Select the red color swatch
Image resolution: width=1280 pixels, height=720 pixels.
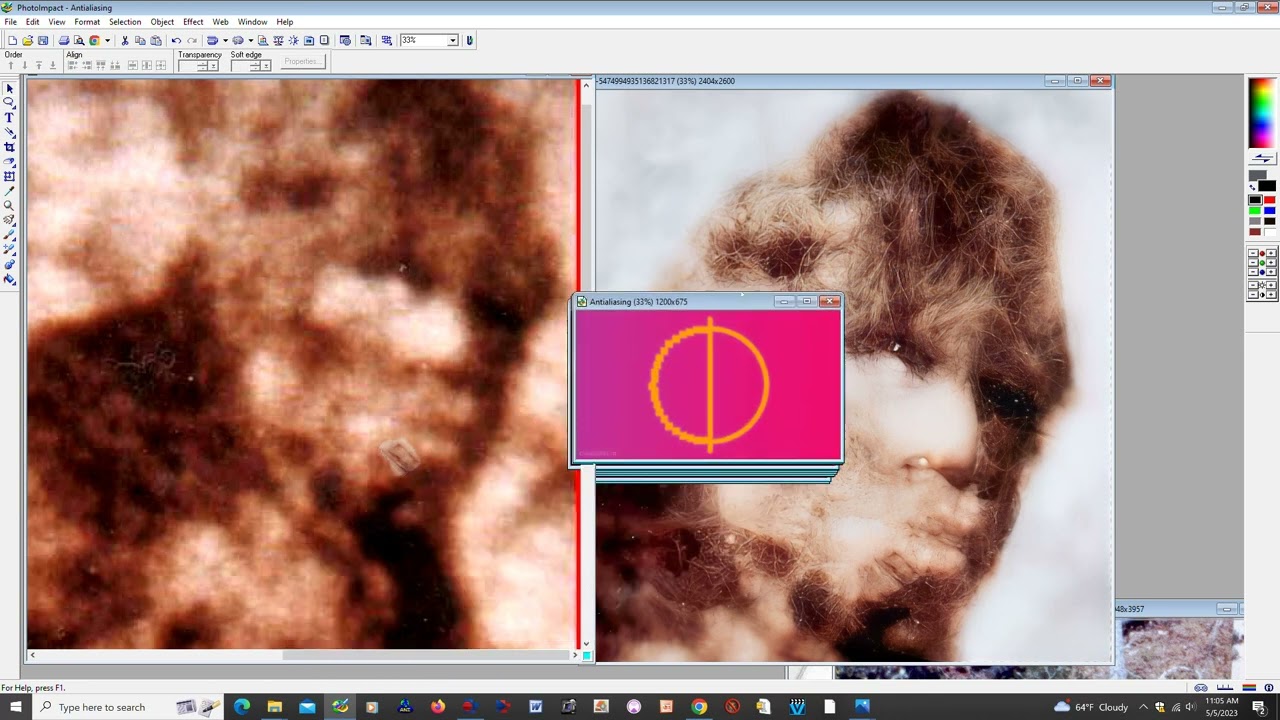[x=1270, y=200]
